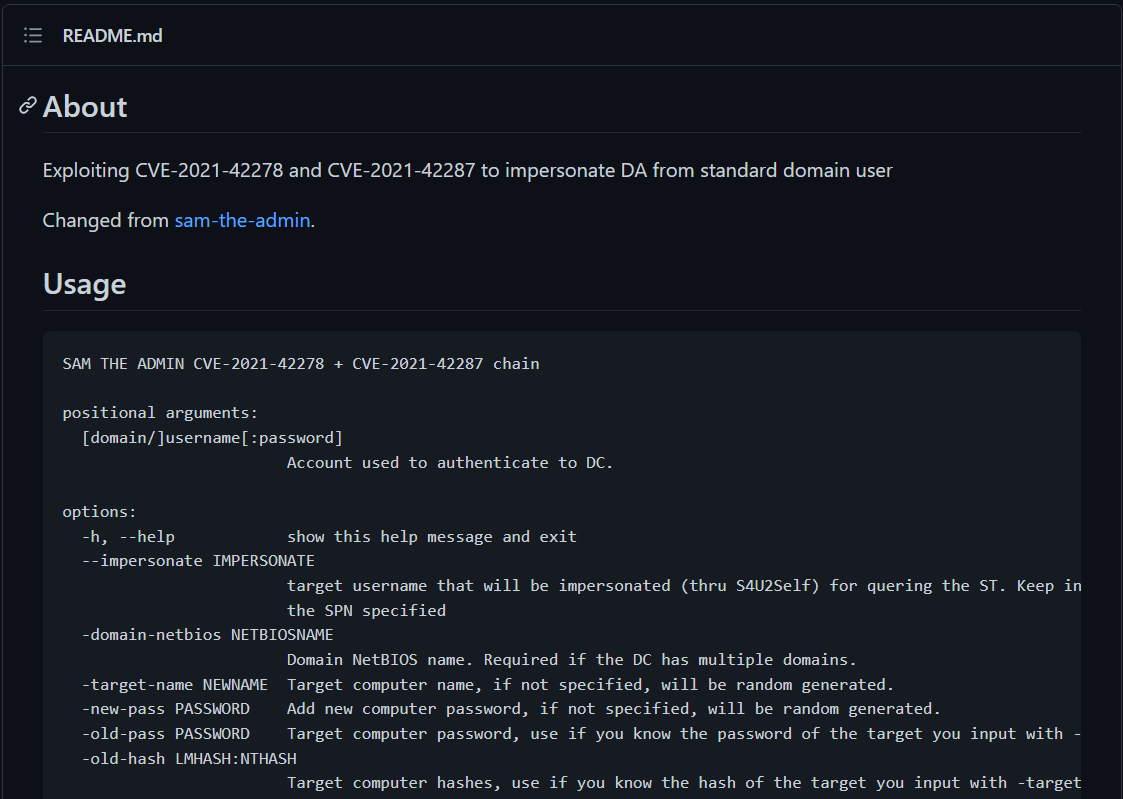Screen dimensions: 1123x799
Task: Select "Target computer password, use if you know" text
Action: coord(684,734)
